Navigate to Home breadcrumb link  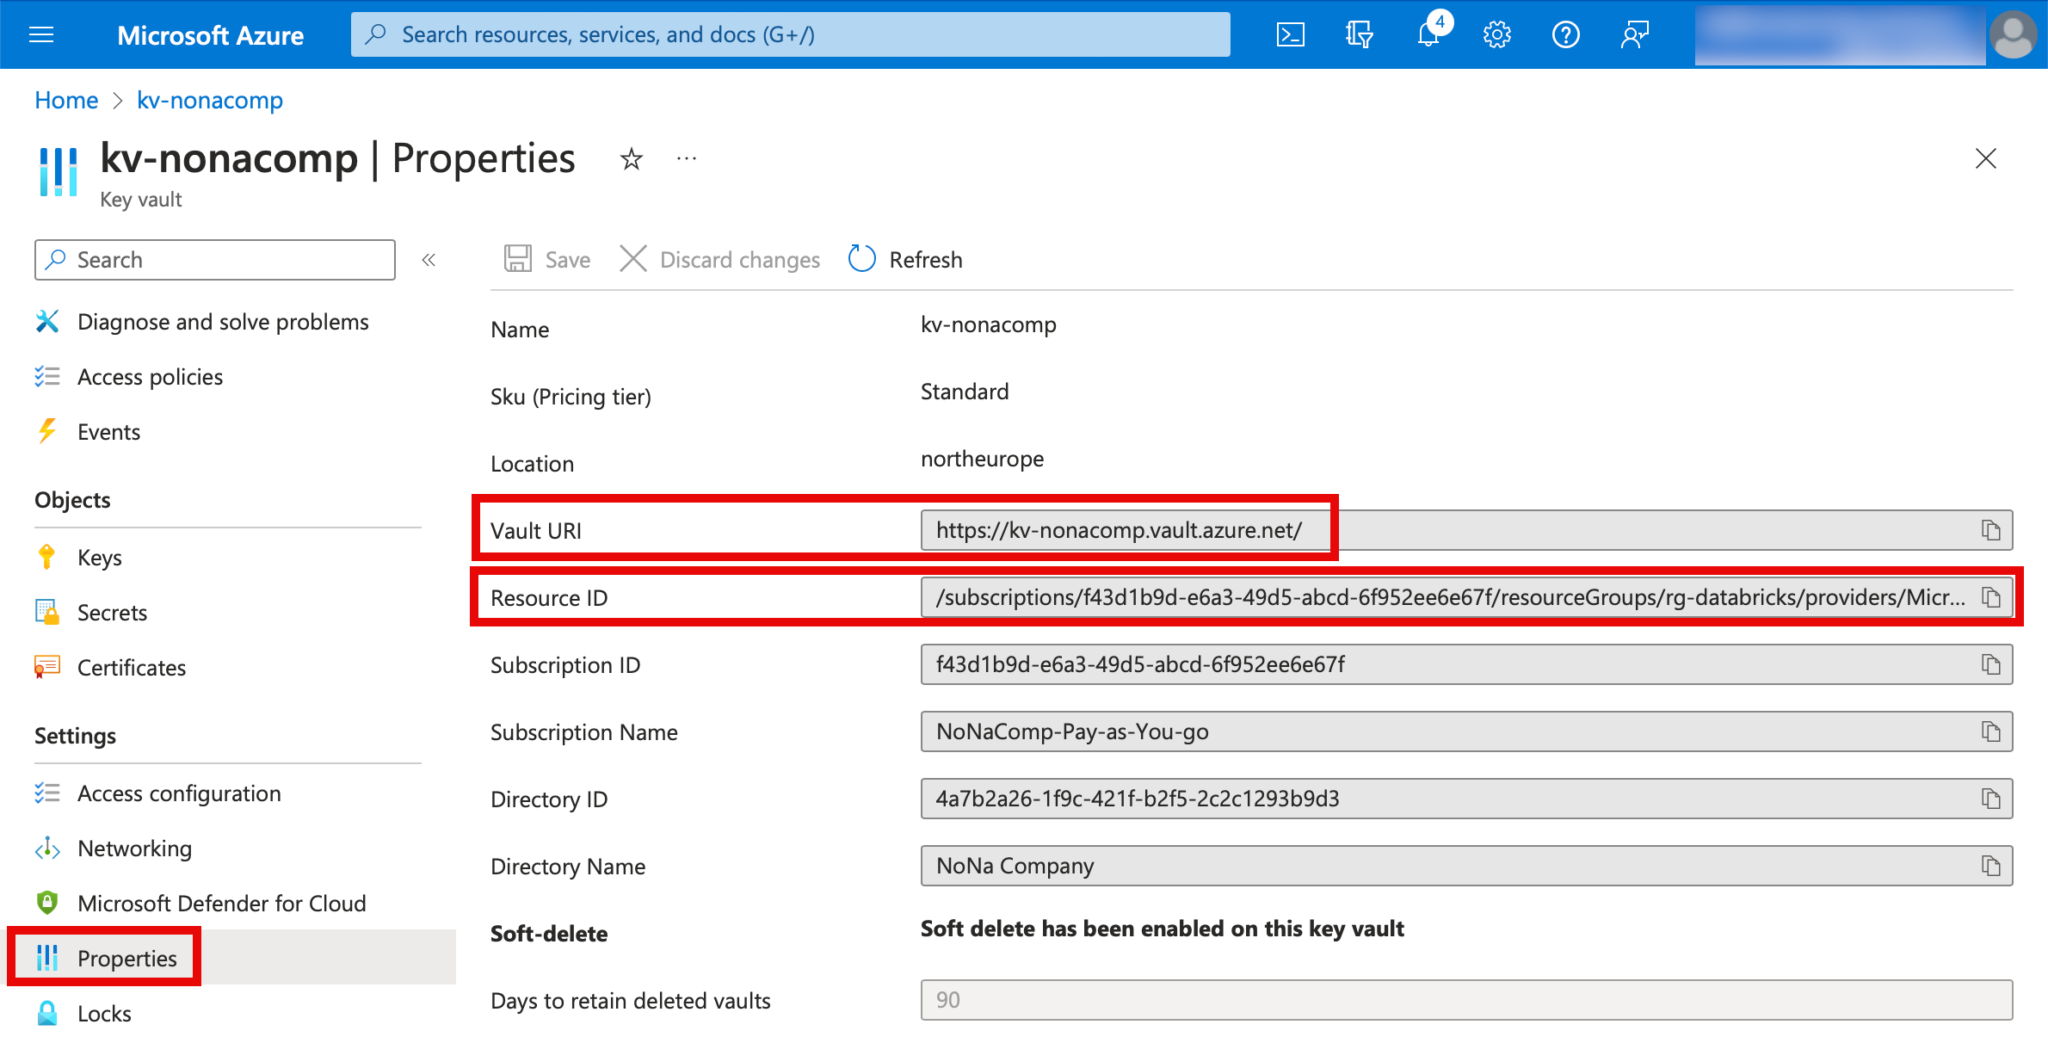tap(66, 100)
